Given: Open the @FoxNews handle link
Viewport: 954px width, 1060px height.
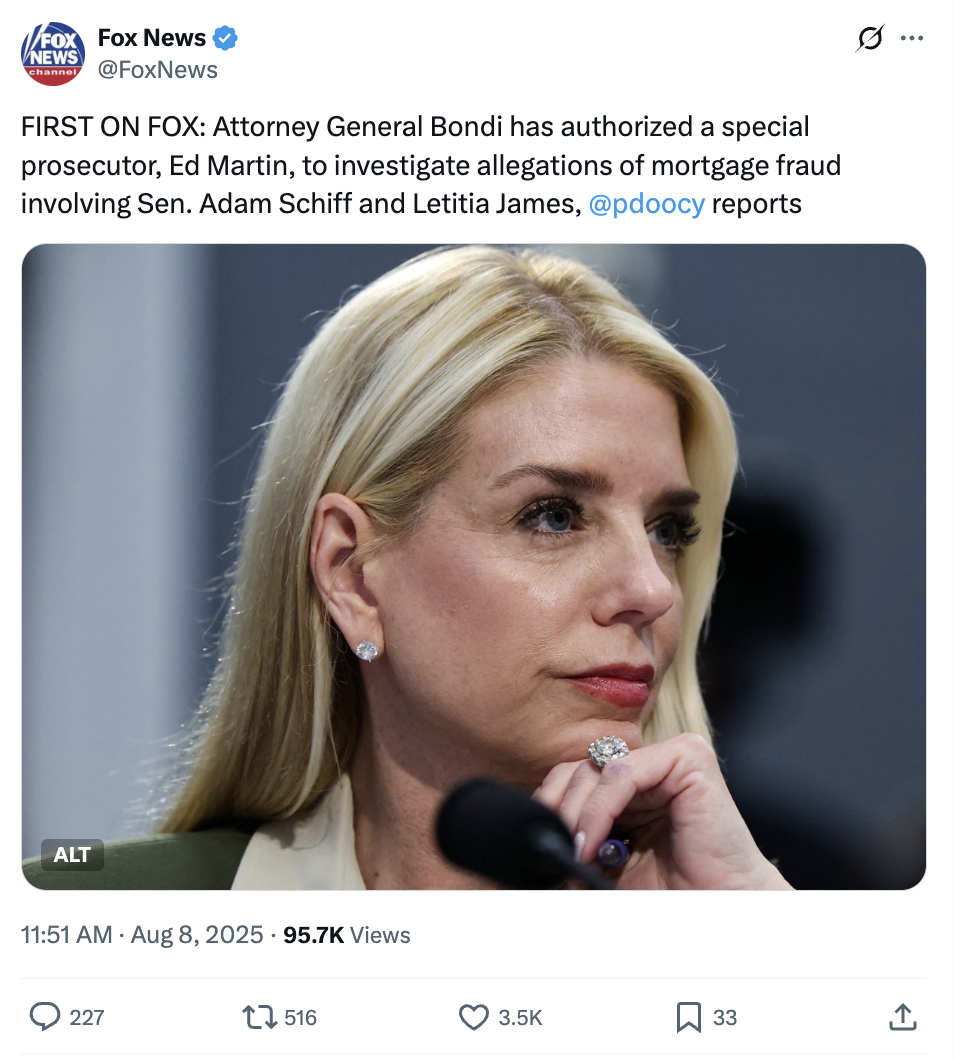Looking at the screenshot, I should 157,69.
